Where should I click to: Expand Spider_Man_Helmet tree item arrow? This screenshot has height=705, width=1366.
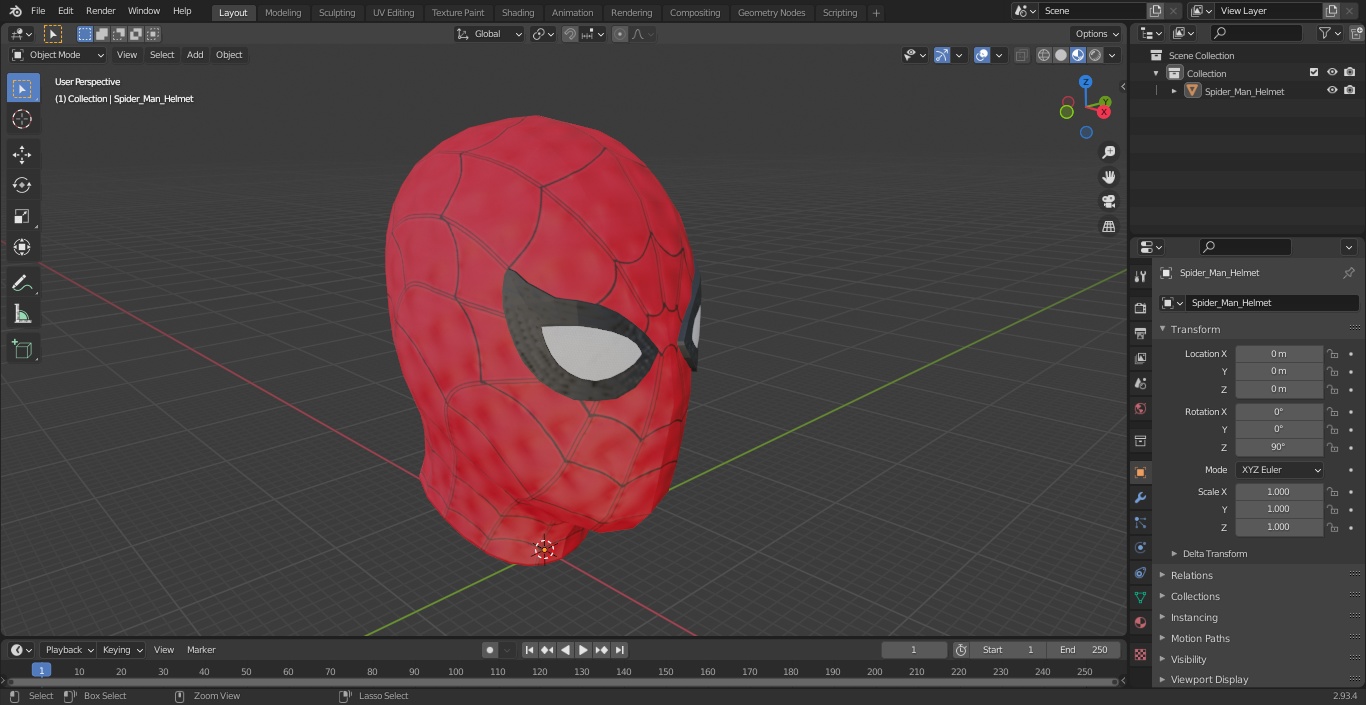[x=1174, y=91]
